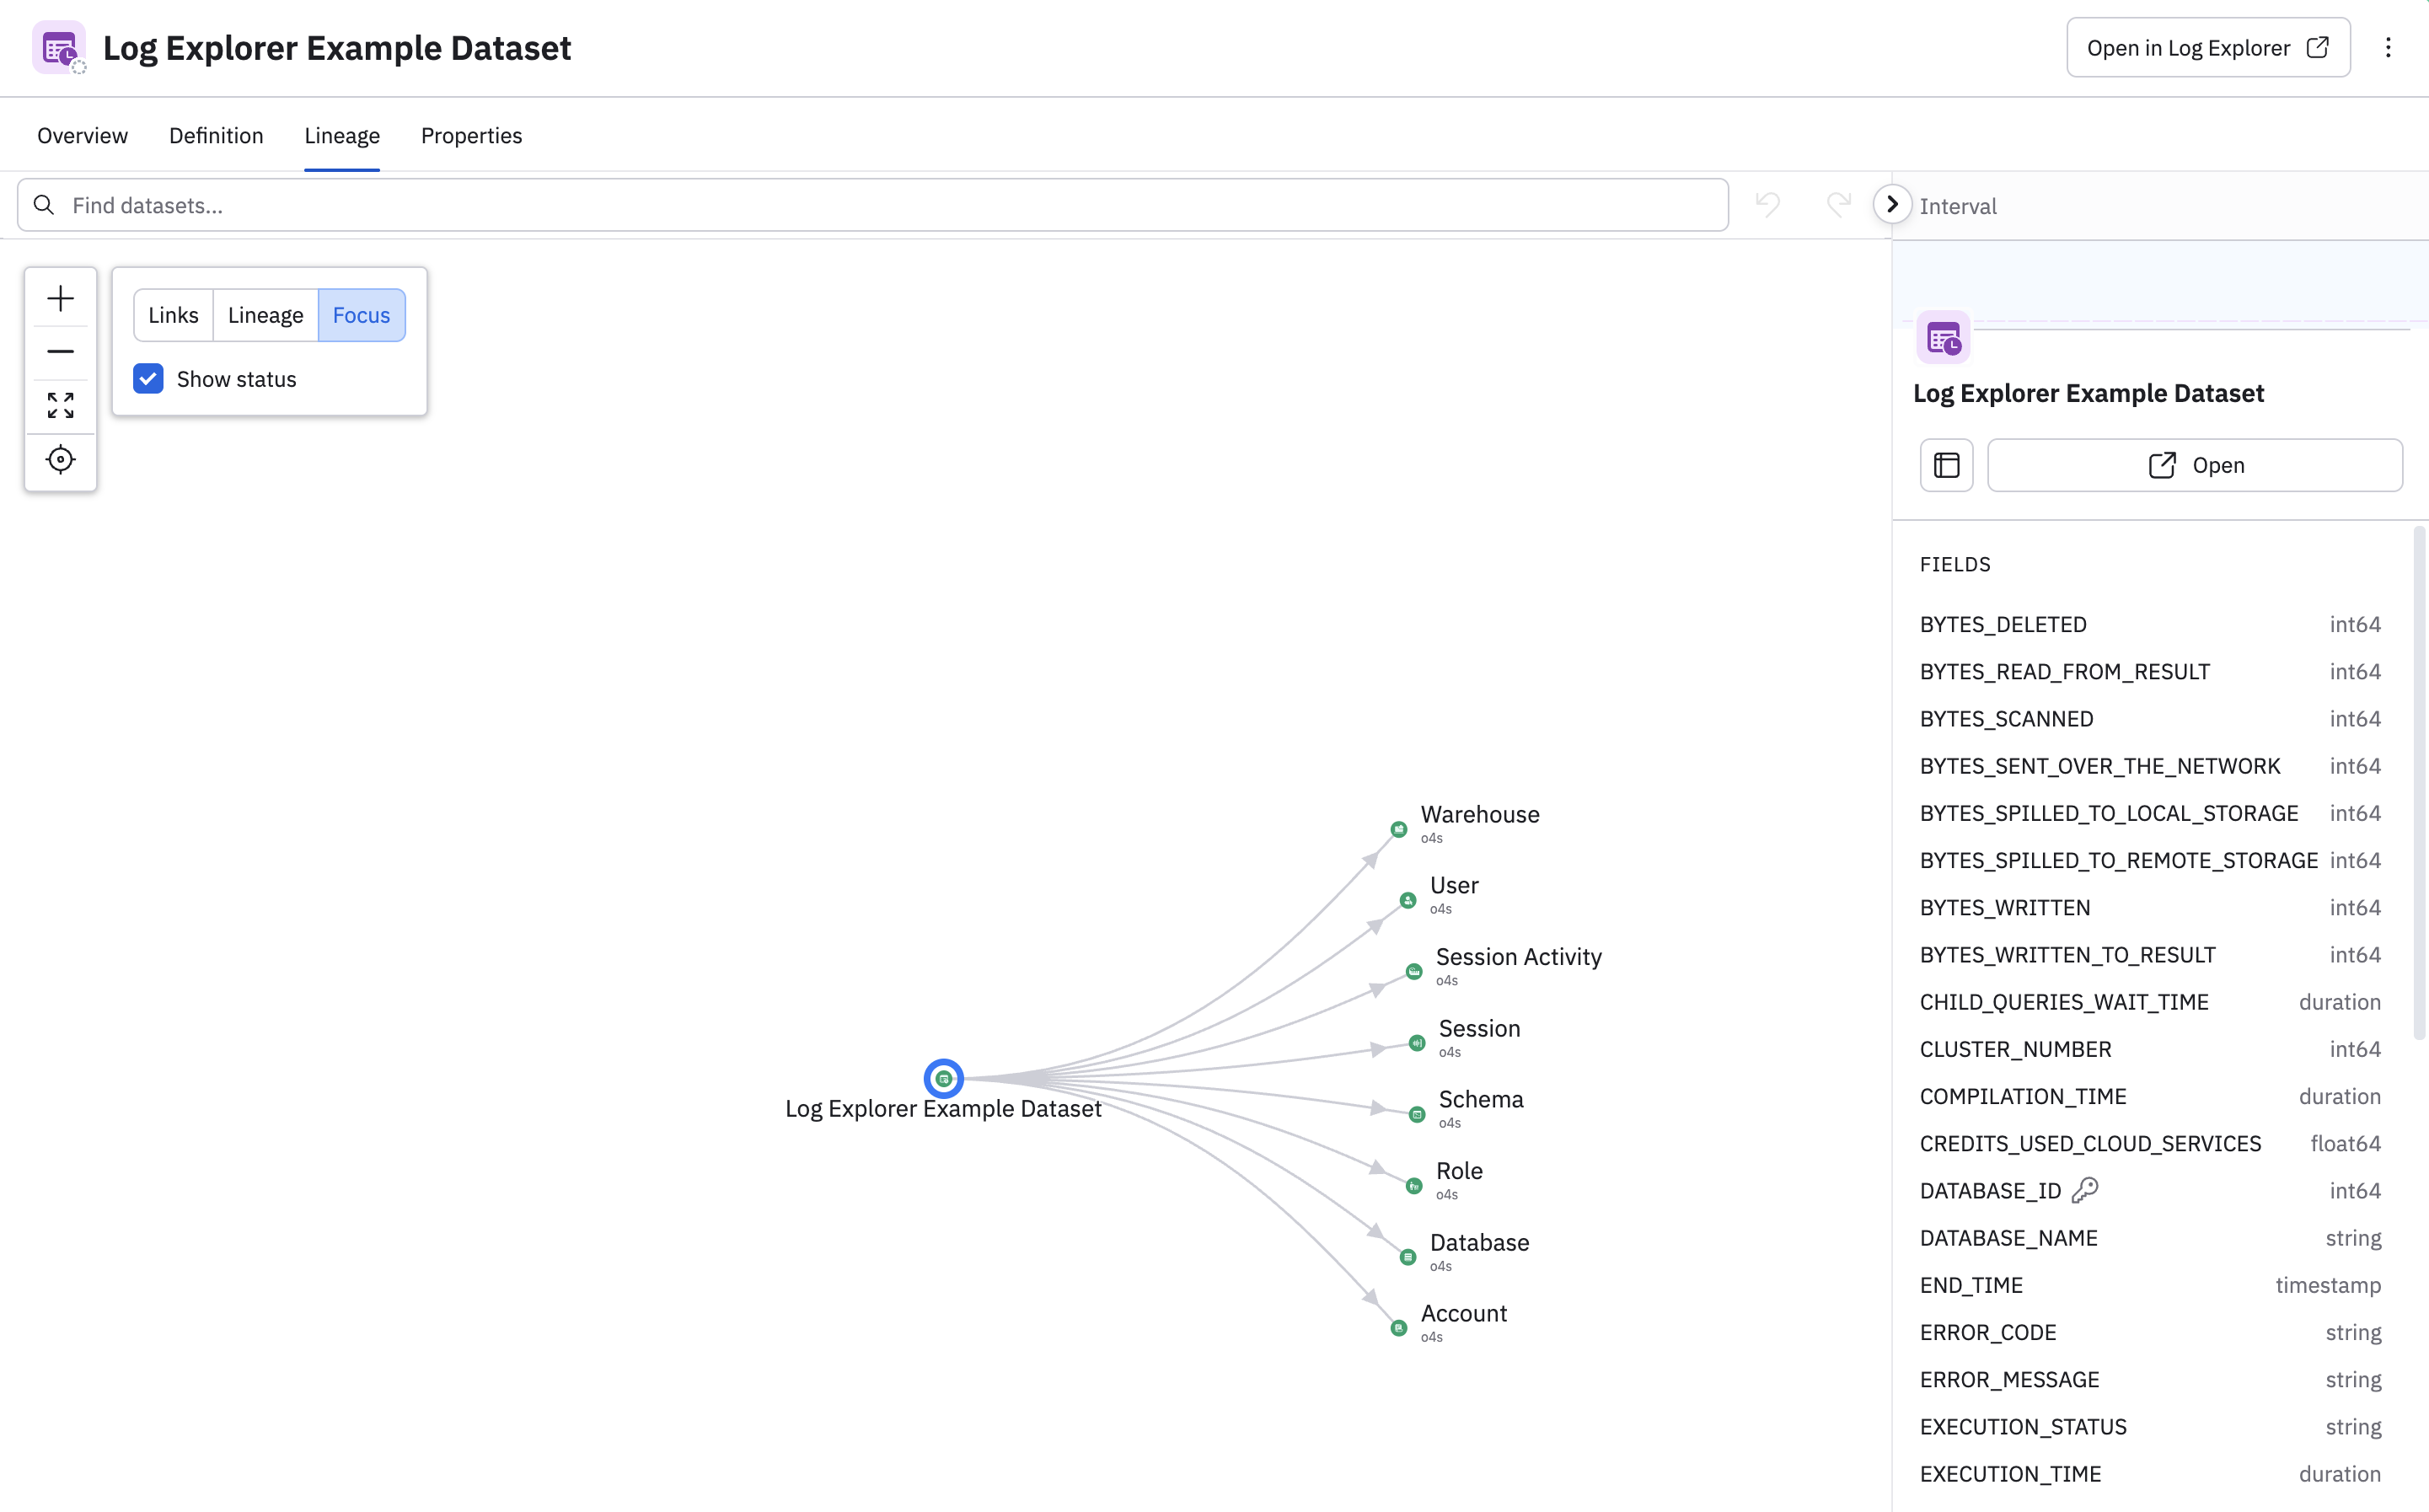Click the Open in Log Explorer button
2429x1512 pixels.
2208,47
